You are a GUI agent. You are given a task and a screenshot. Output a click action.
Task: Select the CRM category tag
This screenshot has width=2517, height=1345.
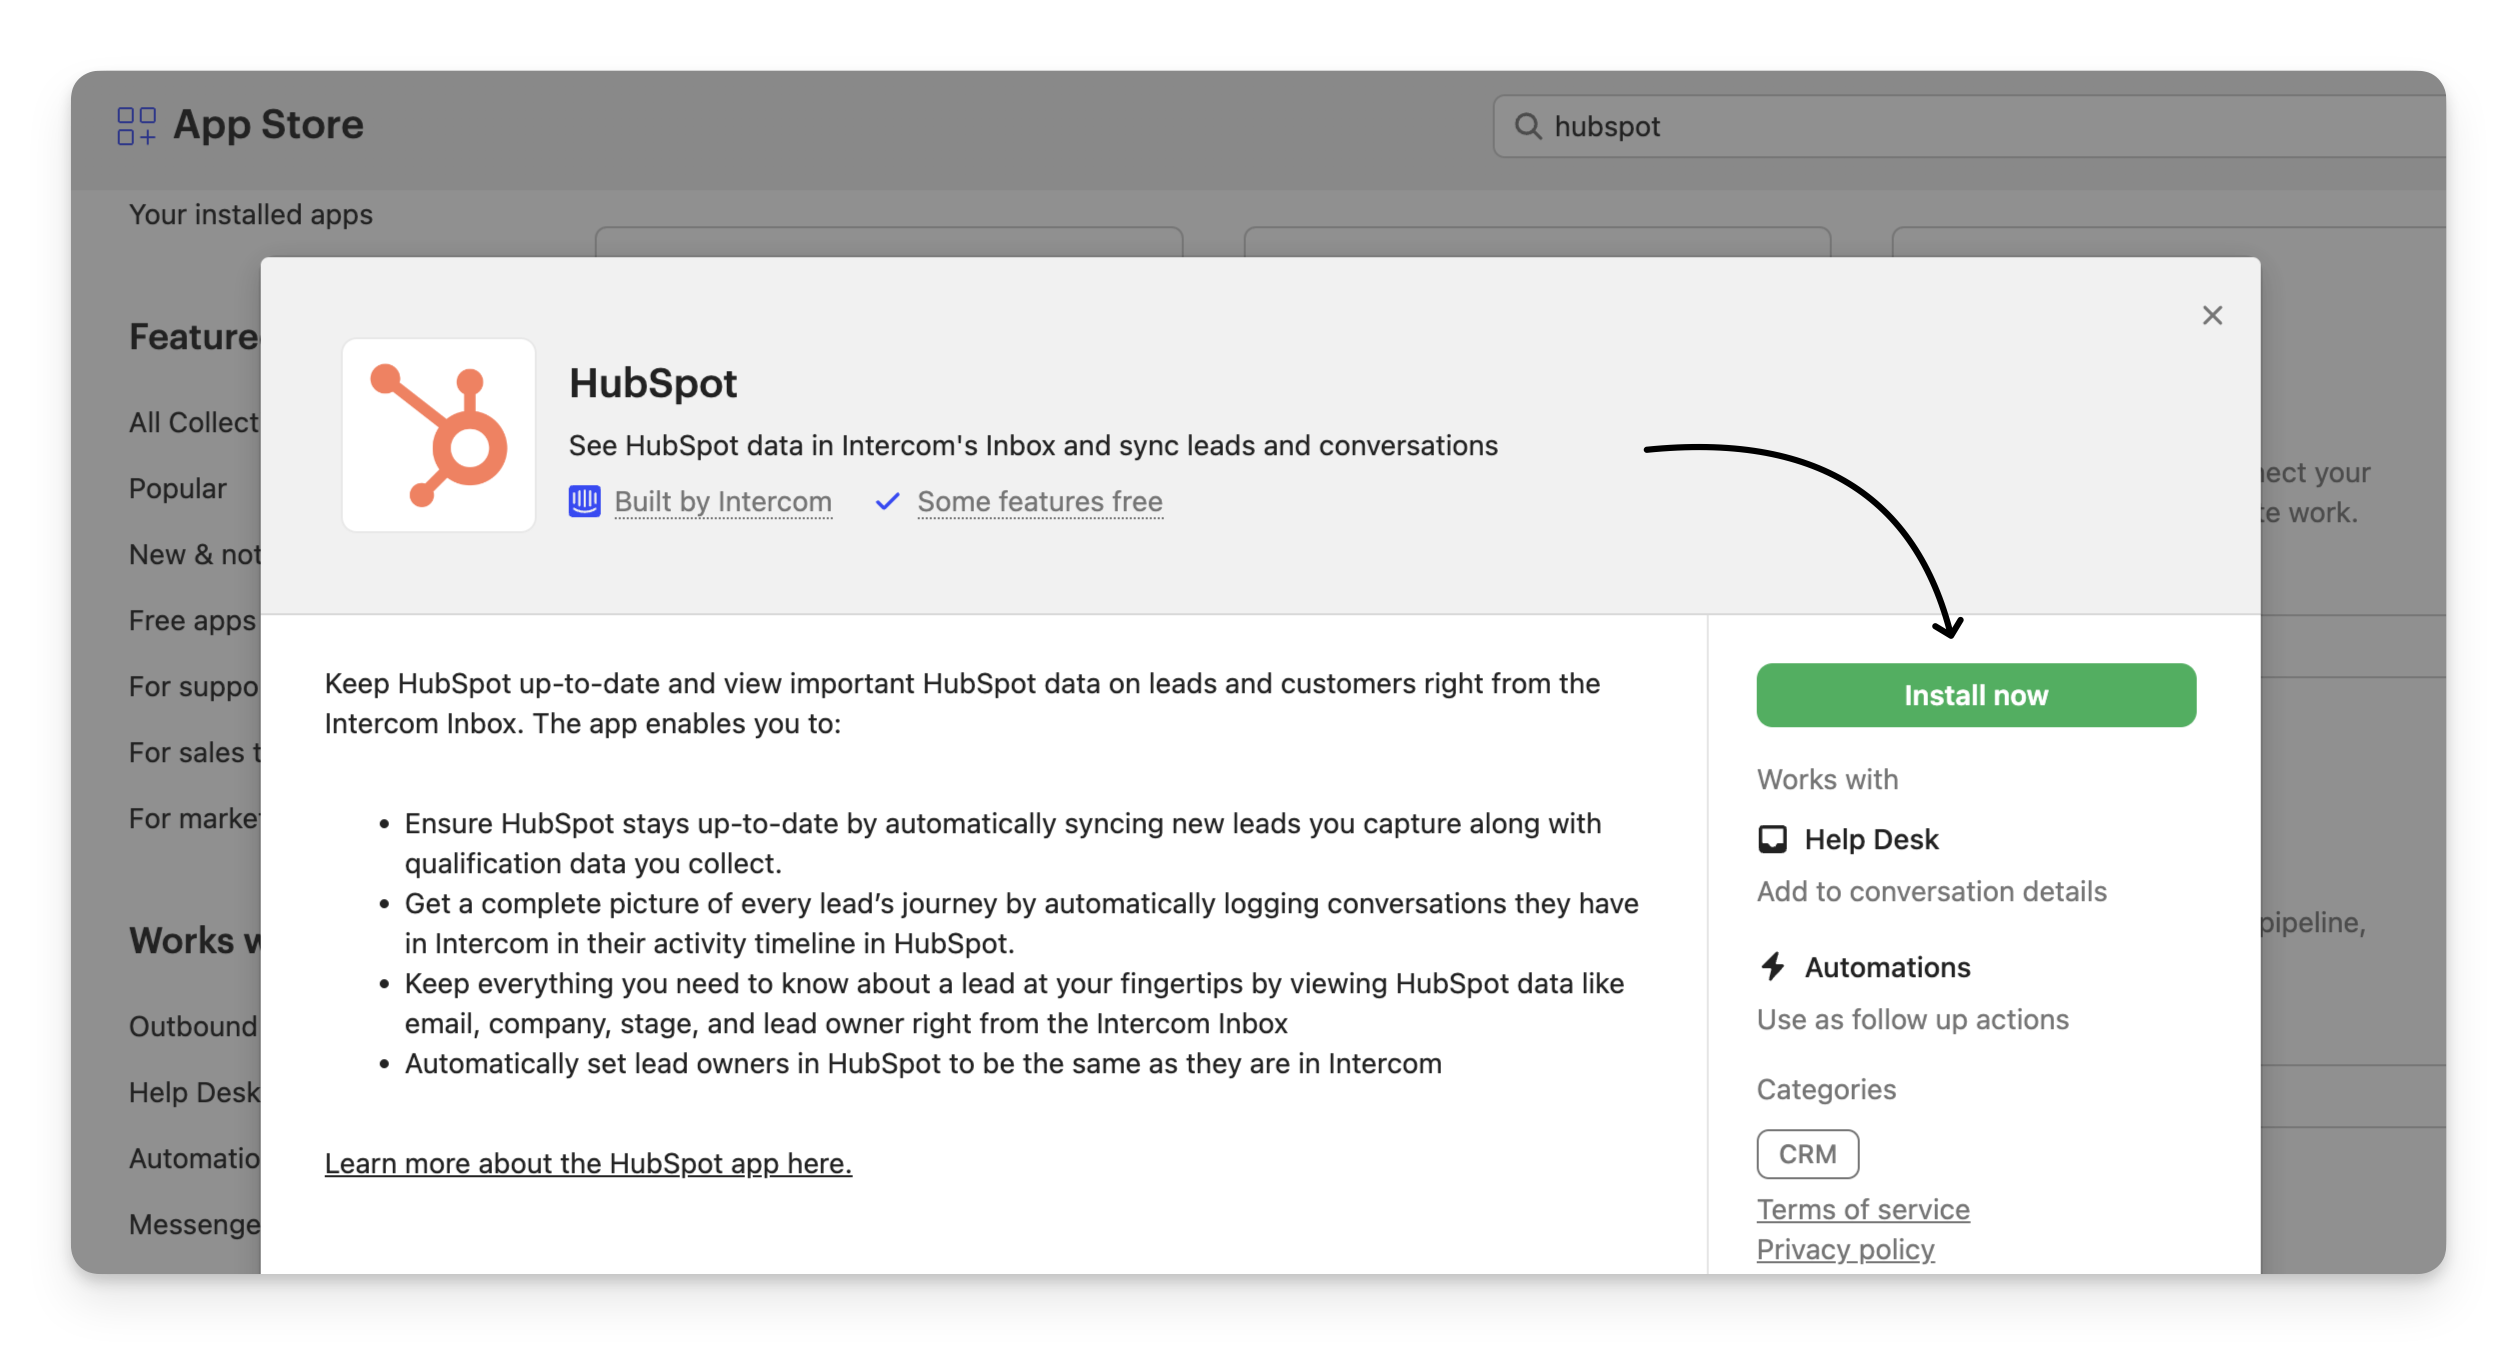(1807, 1154)
